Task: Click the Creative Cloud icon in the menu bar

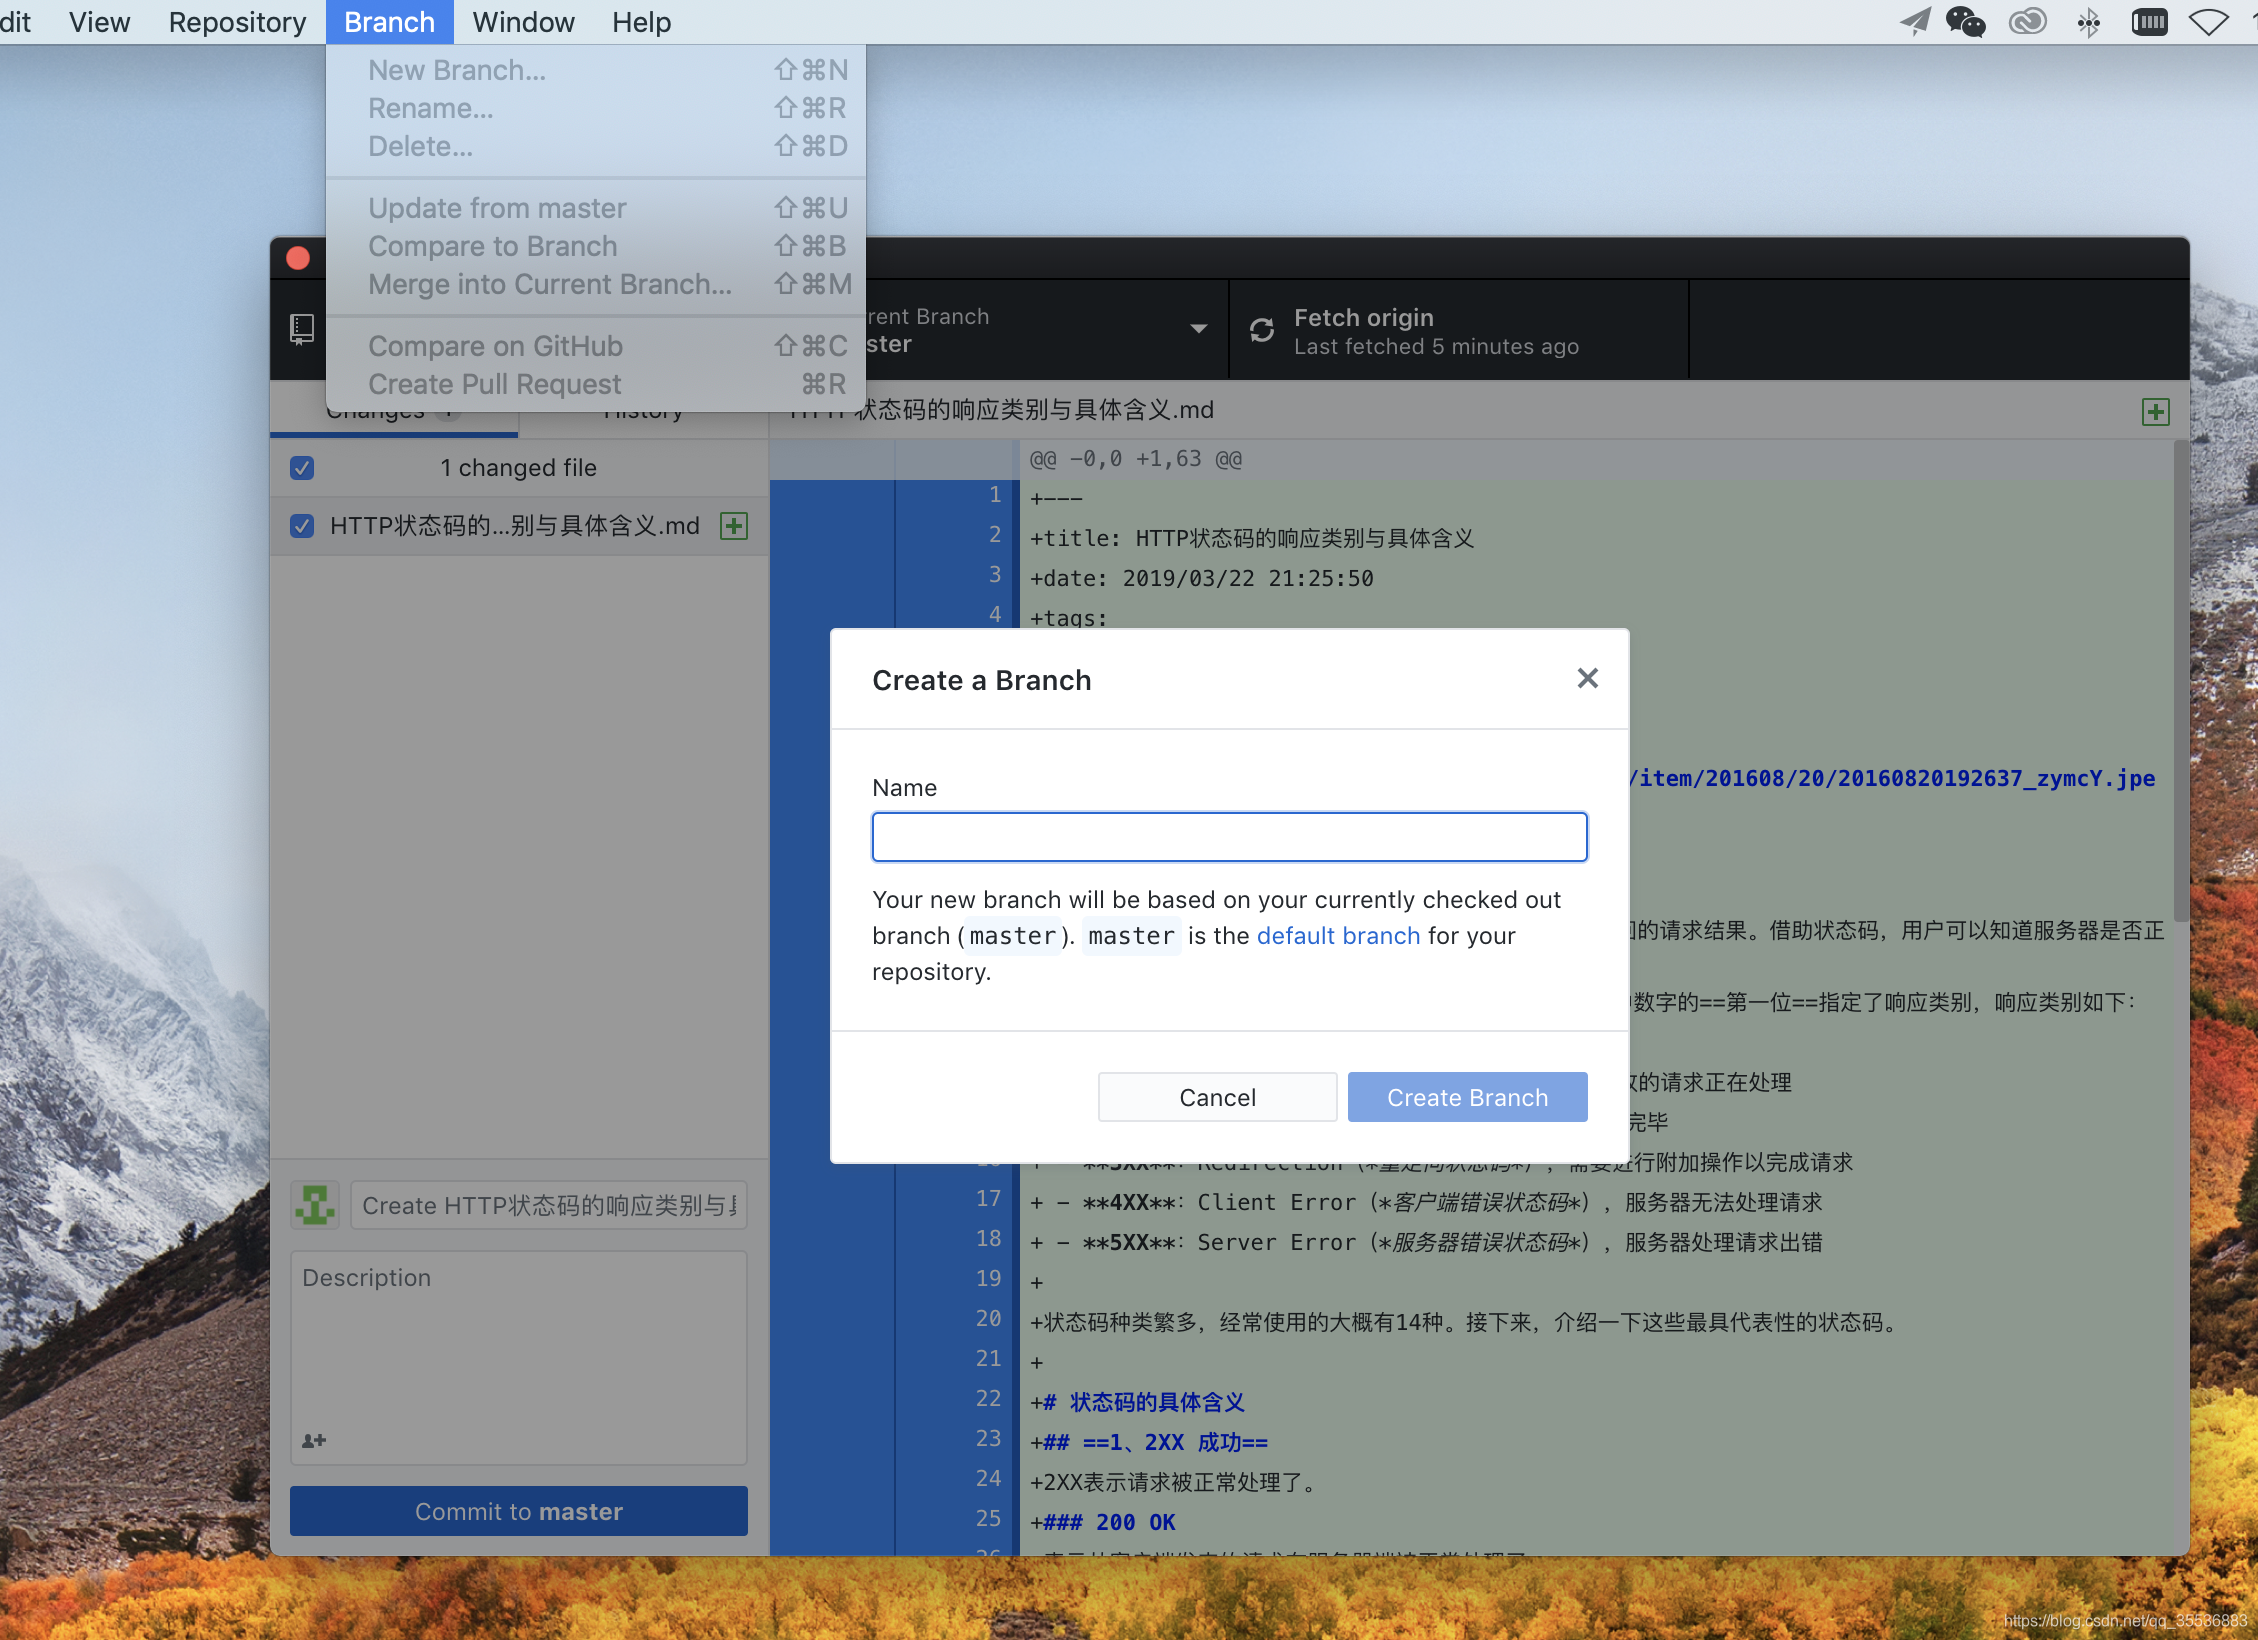Action: pyautogui.click(x=2026, y=21)
